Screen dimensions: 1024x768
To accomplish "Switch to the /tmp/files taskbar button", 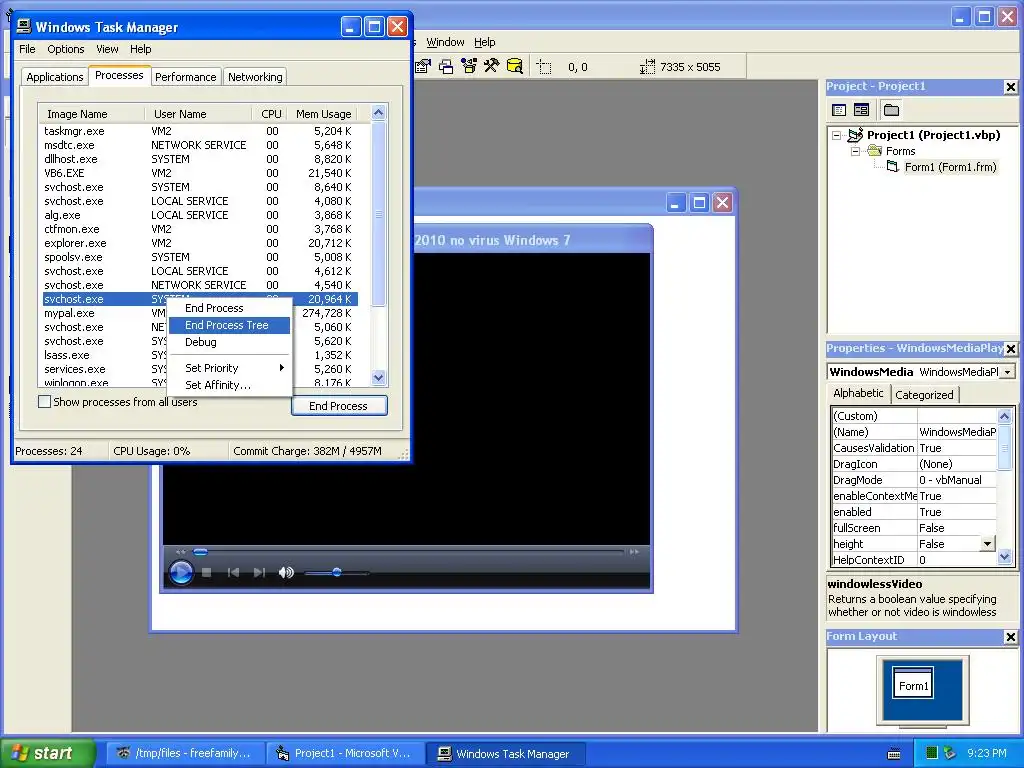I will pos(185,753).
